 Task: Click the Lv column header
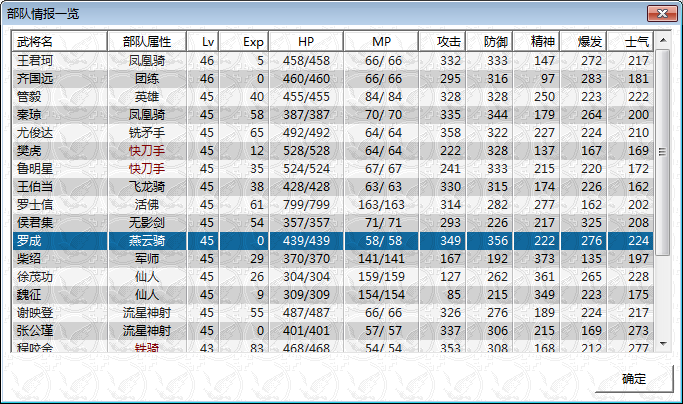click(x=206, y=42)
